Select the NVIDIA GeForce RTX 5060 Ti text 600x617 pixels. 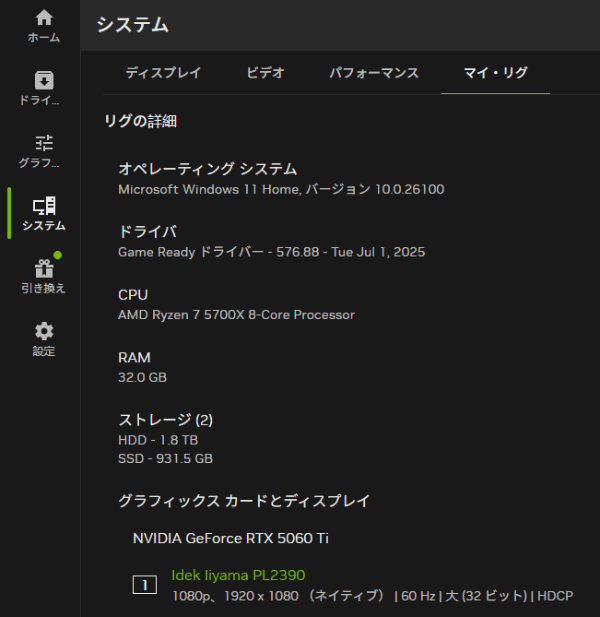[231, 538]
